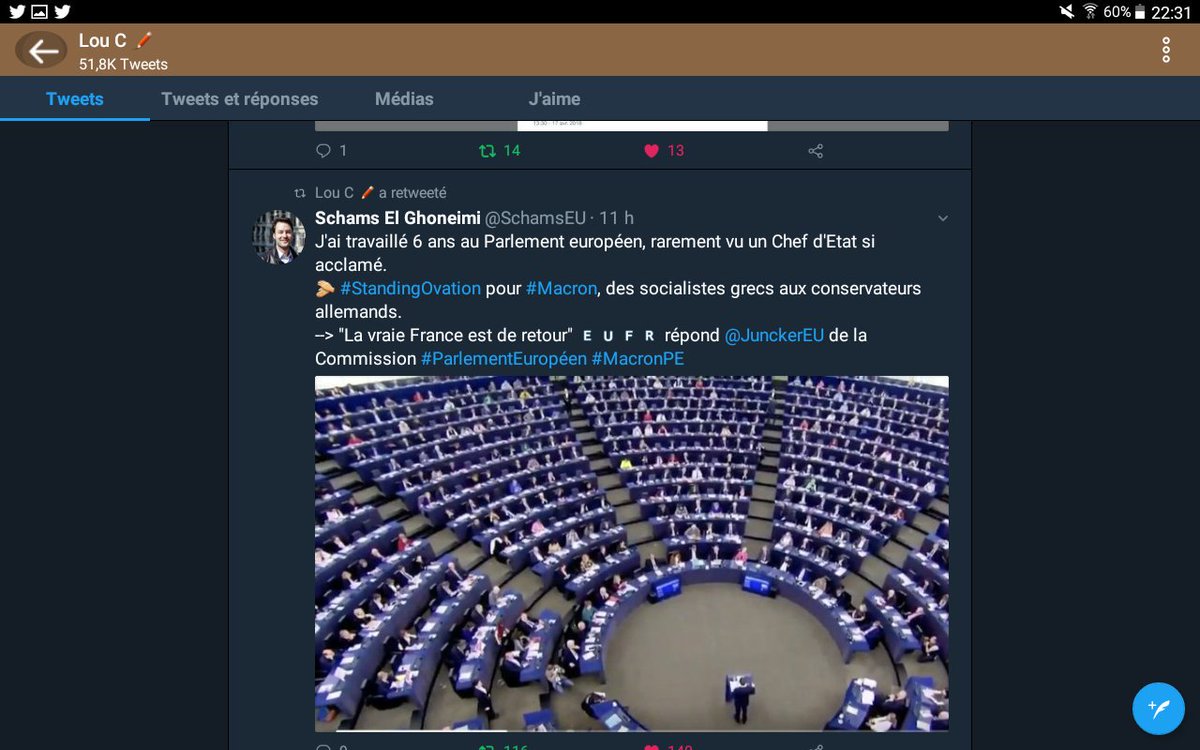This screenshot has width=1200, height=750.
Task: Tap the back arrow button
Action: click(x=41, y=51)
